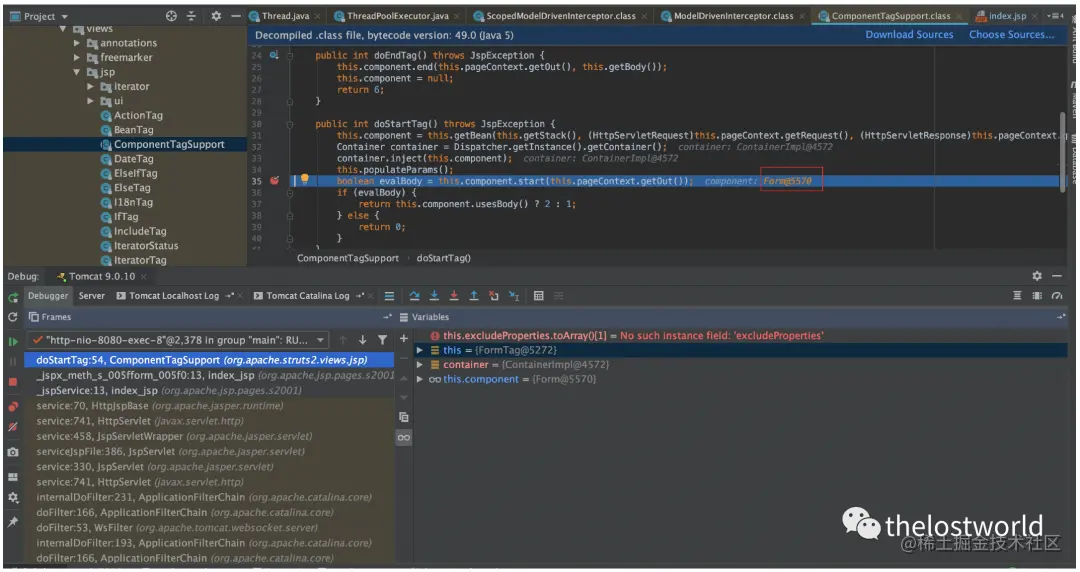
Task: Click the Update application icon
Action: click(x=12, y=317)
